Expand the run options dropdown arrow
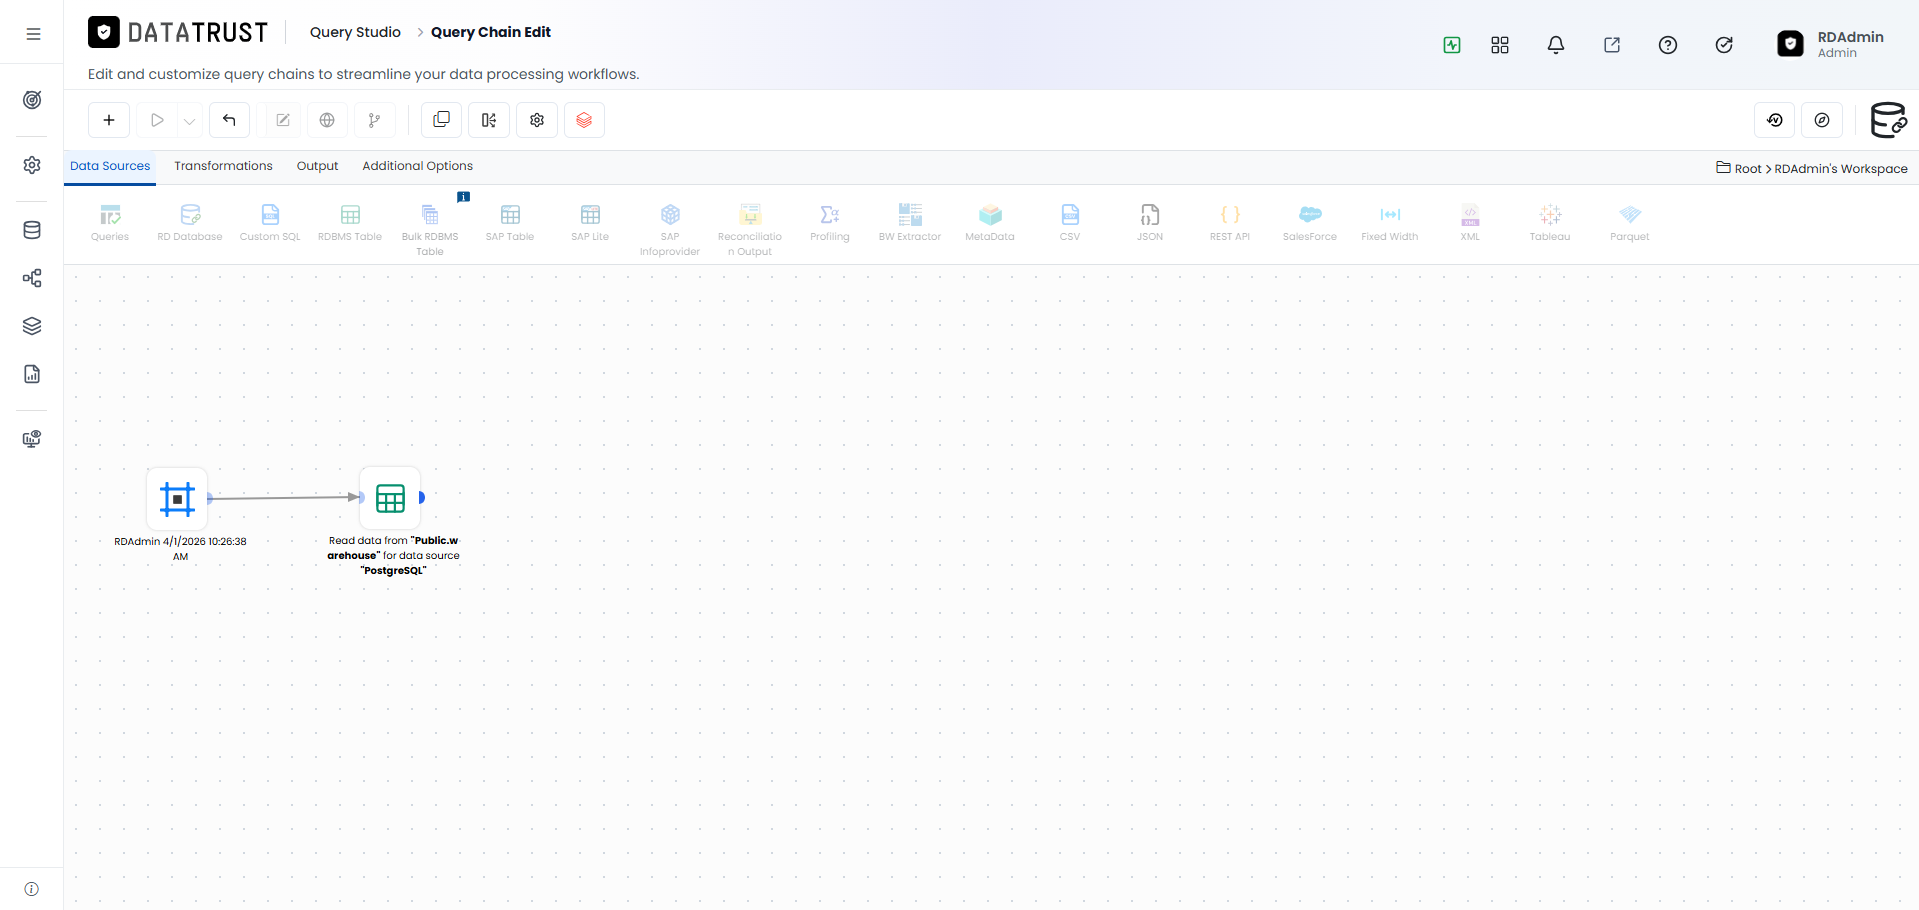The image size is (1919, 910). 189,121
